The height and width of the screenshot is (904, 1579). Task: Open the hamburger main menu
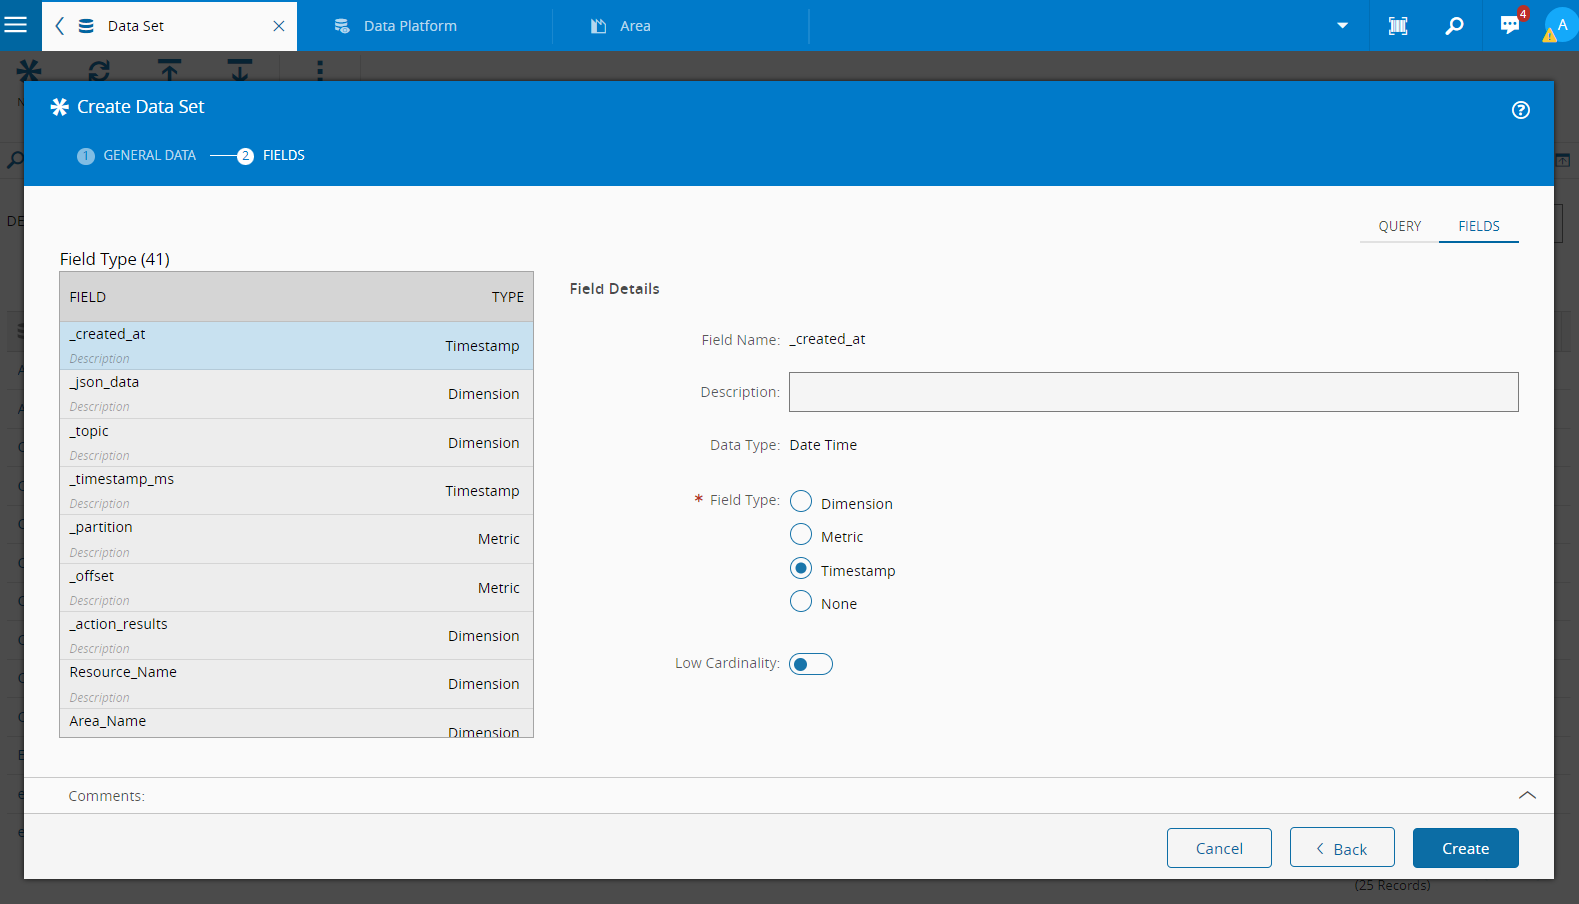(16, 25)
